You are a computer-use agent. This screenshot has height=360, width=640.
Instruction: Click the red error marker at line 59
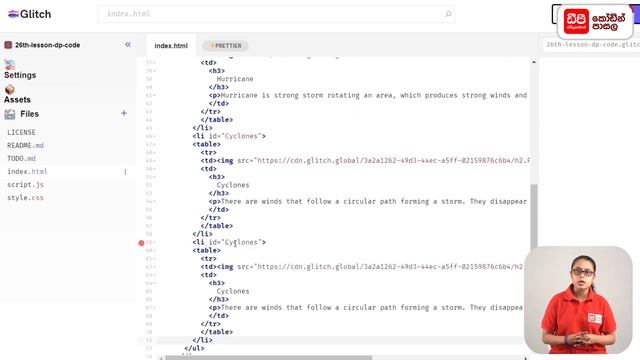(141, 243)
